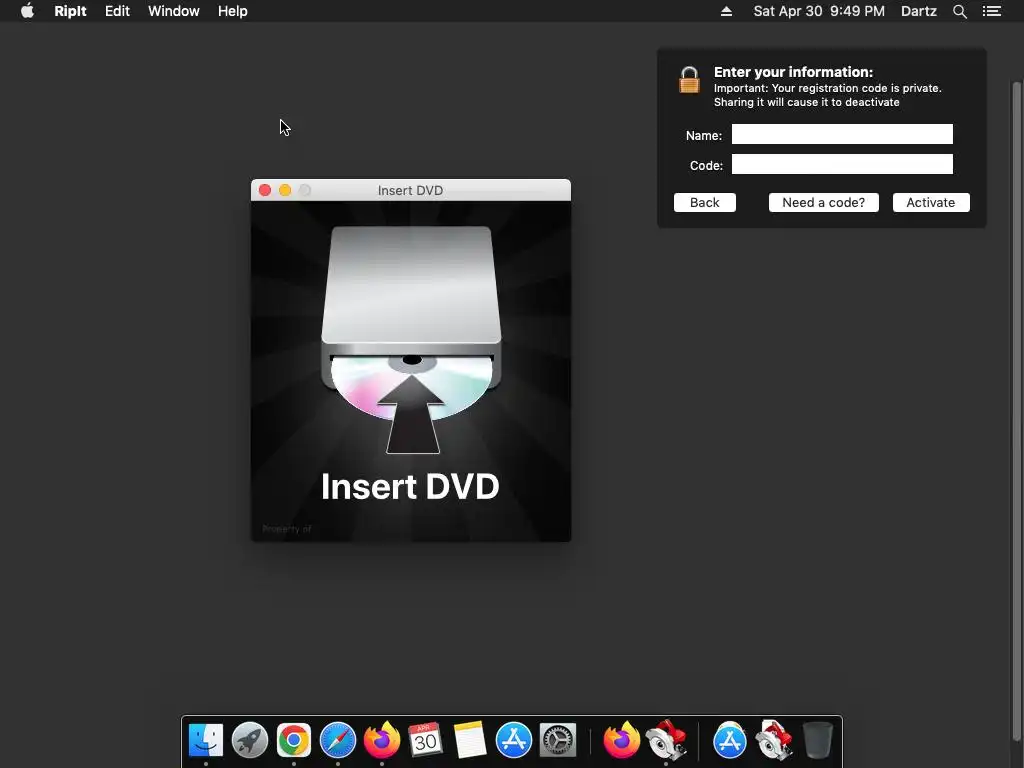Focus the Name input field
This screenshot has height=768, width=1024.
842,134
